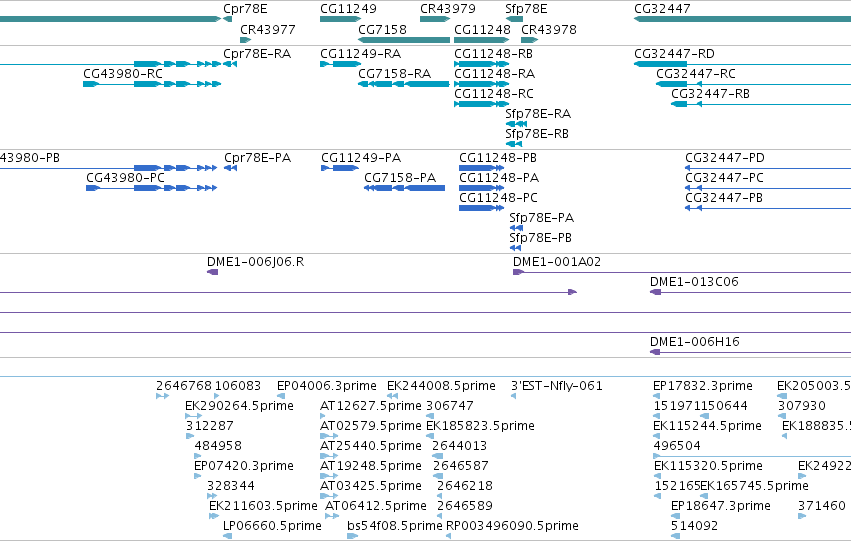Open EST EK211603.5prime
The width and height of the screenshot is (851, 541).
pyautogui.click(x=263, y=506)
